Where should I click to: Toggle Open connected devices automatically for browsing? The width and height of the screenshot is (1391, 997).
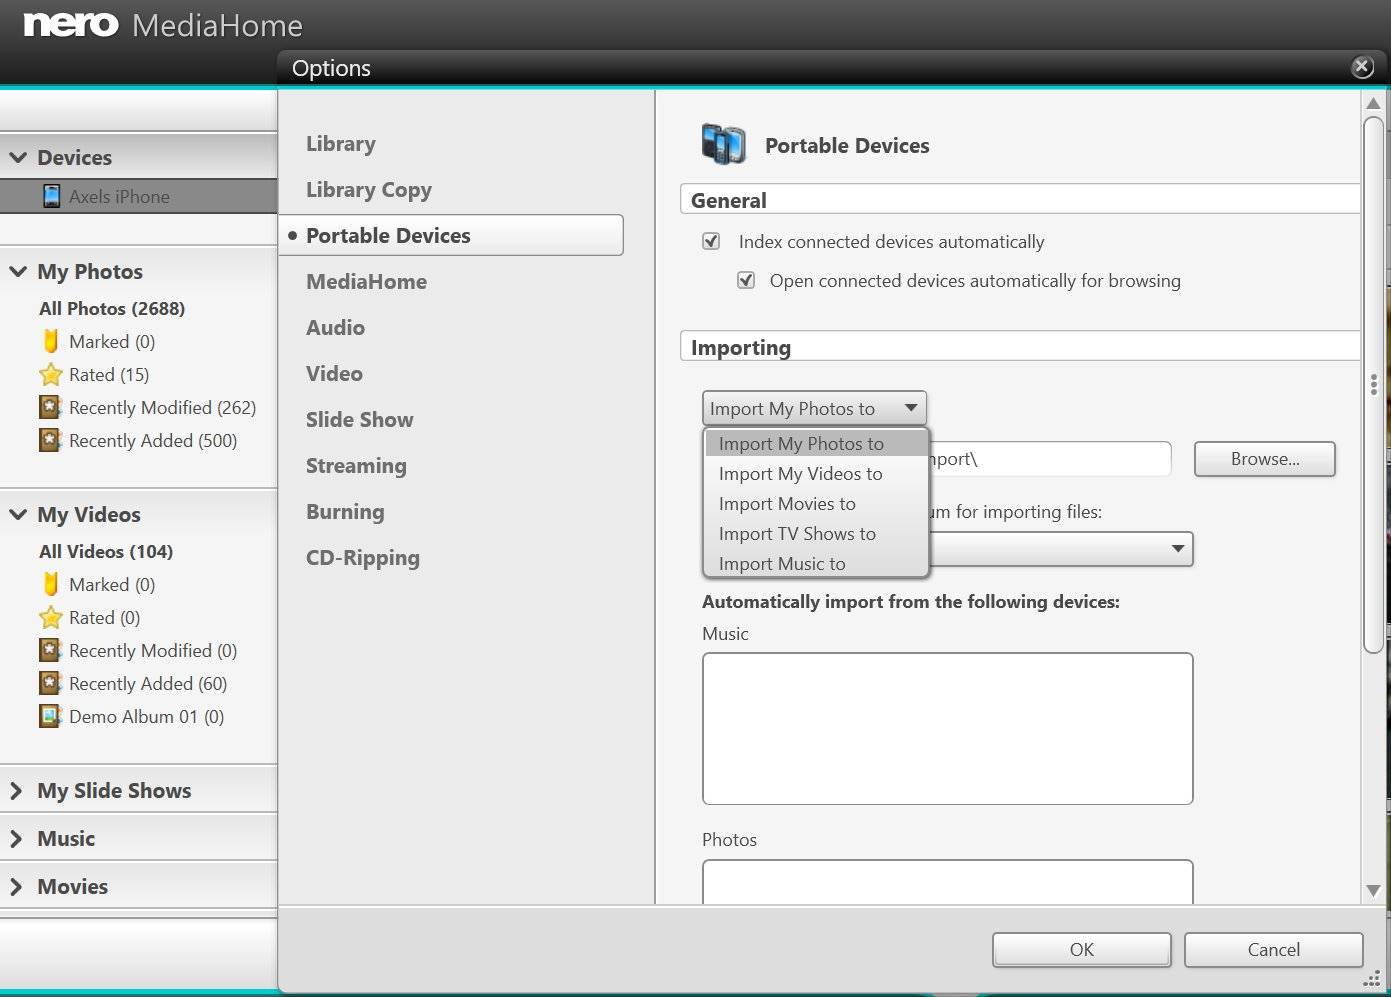tap(746, 280)
